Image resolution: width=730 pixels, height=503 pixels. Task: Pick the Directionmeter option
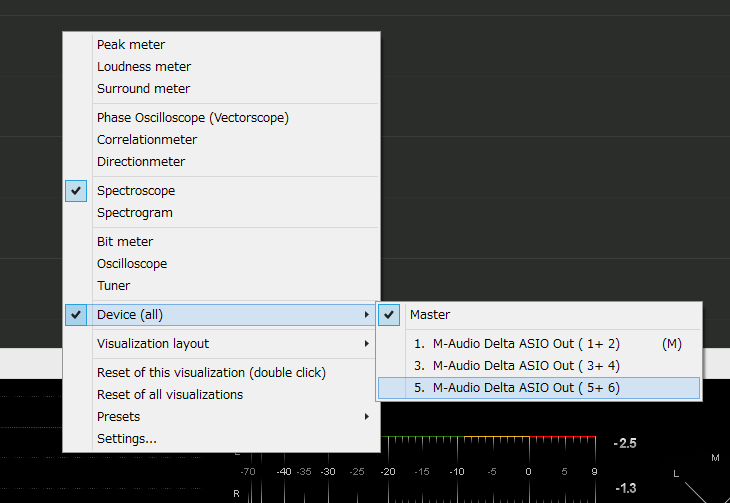click(x=222, y=162)
